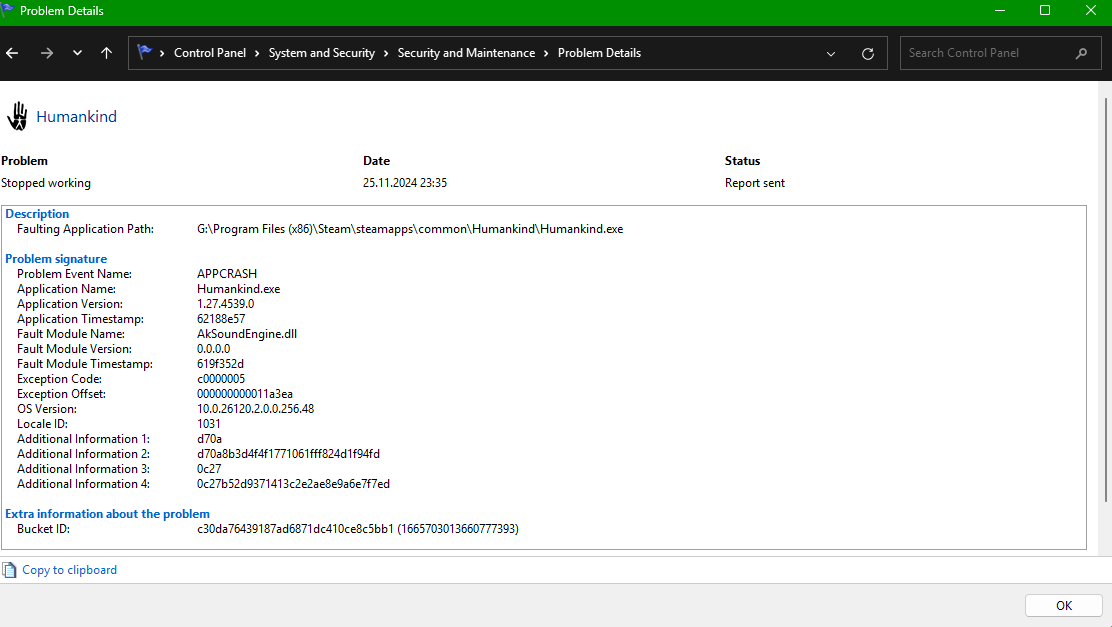Viewport: 1112px width, 627px height.
Task: Refresh the Problem Details page
Action: pyautogui.click(x=867, y=53)
